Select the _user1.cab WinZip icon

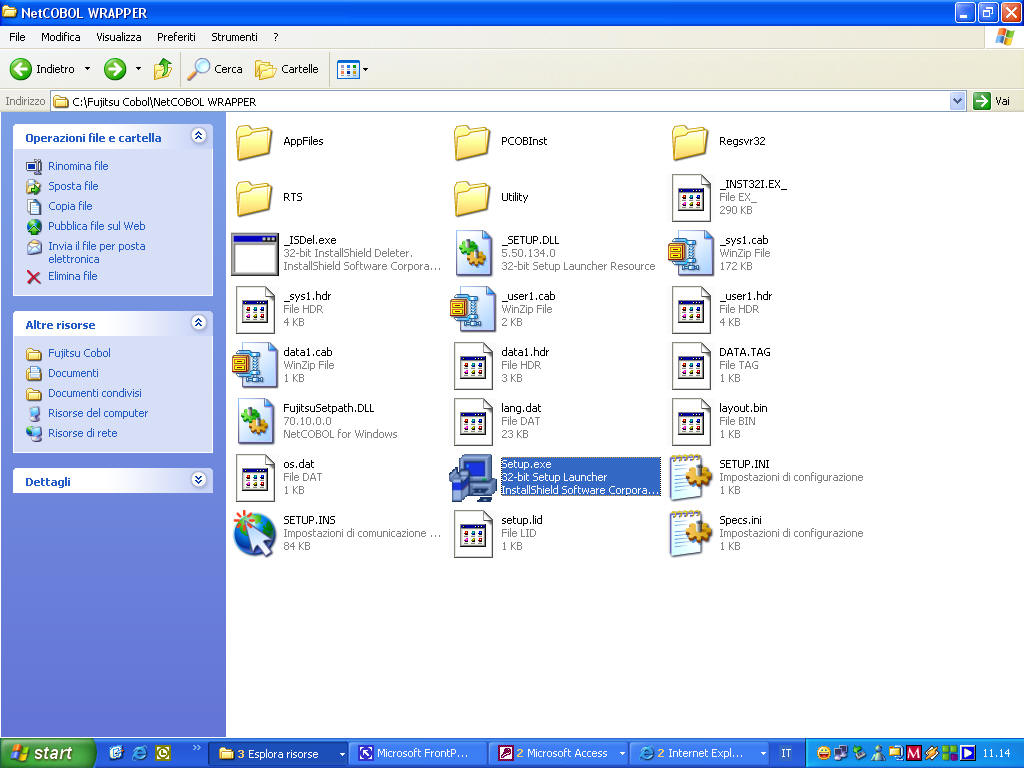(472, 310)
